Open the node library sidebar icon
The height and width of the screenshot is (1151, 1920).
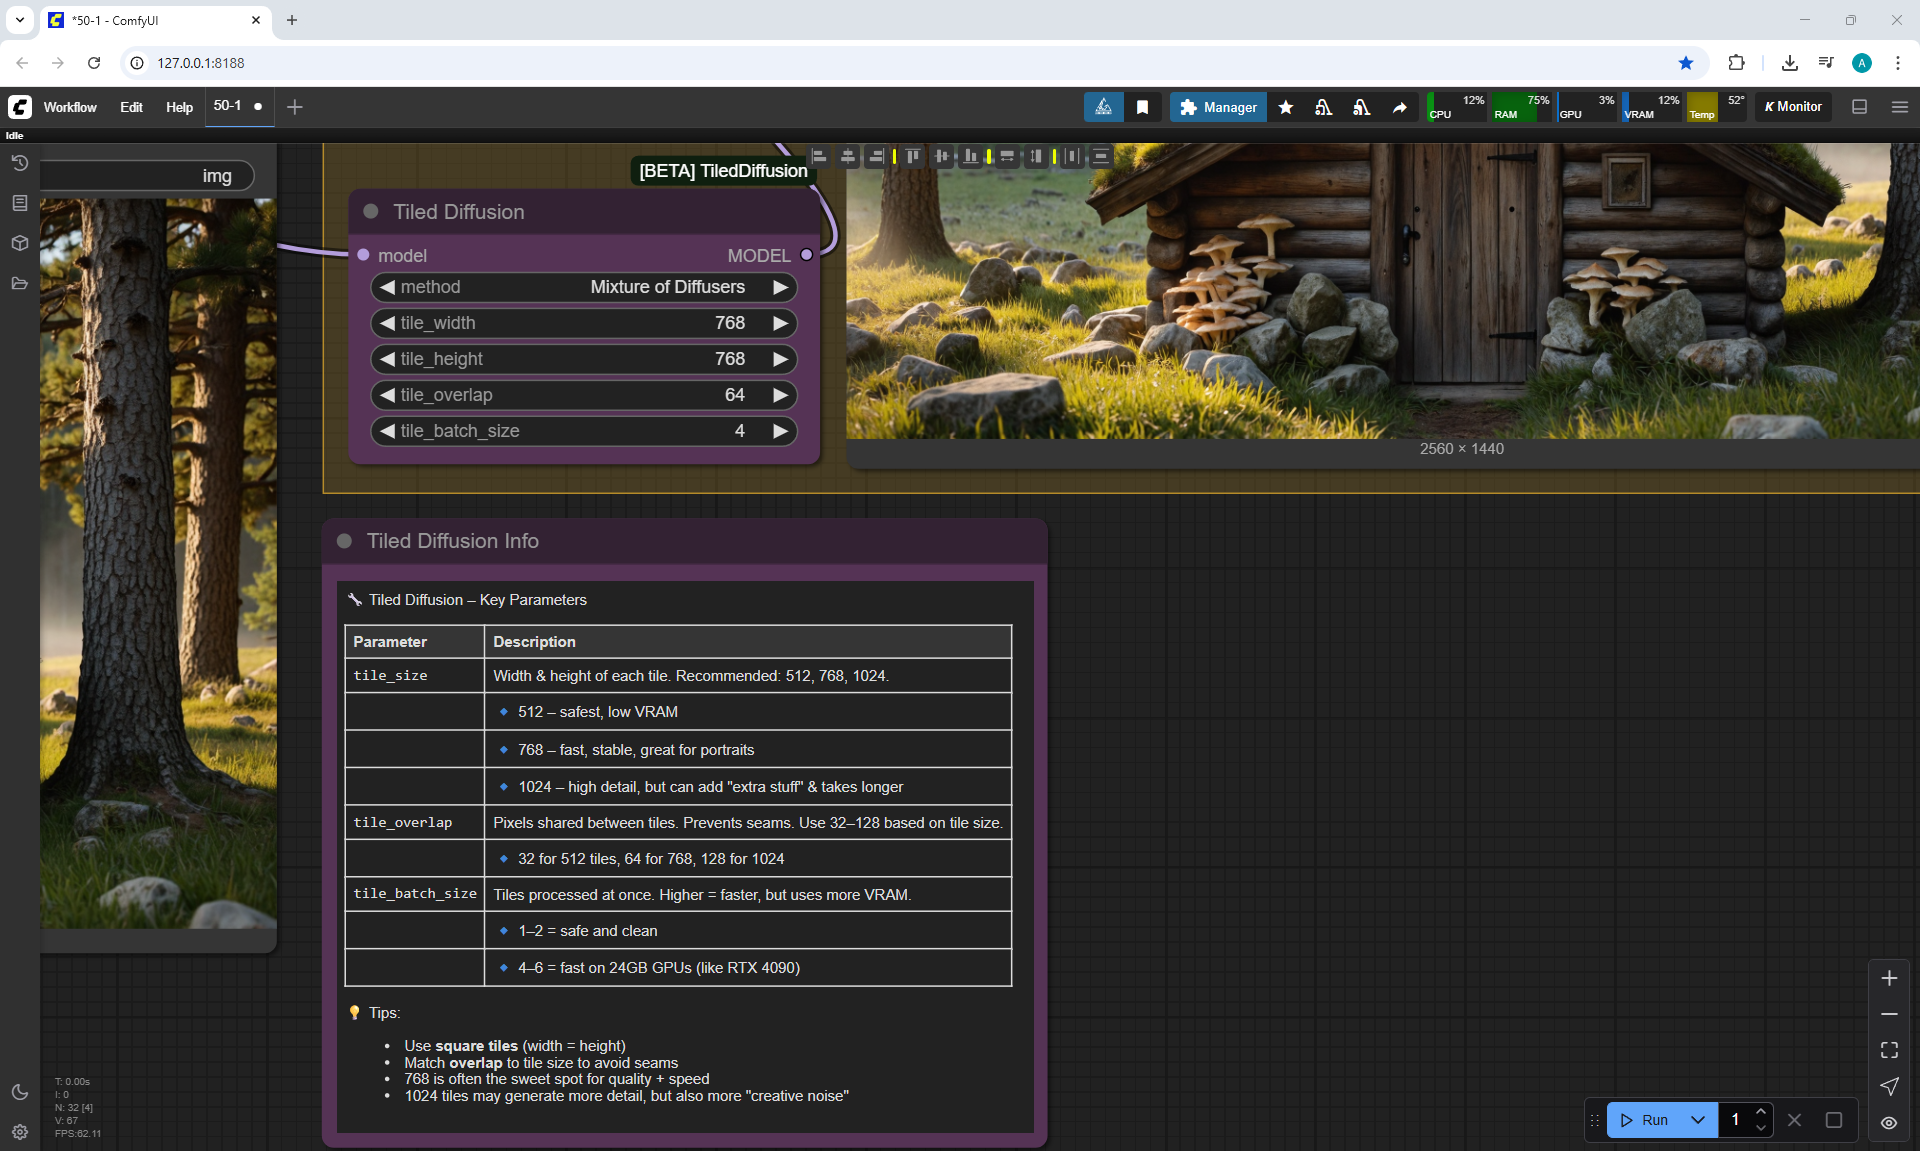pos(19,203)
